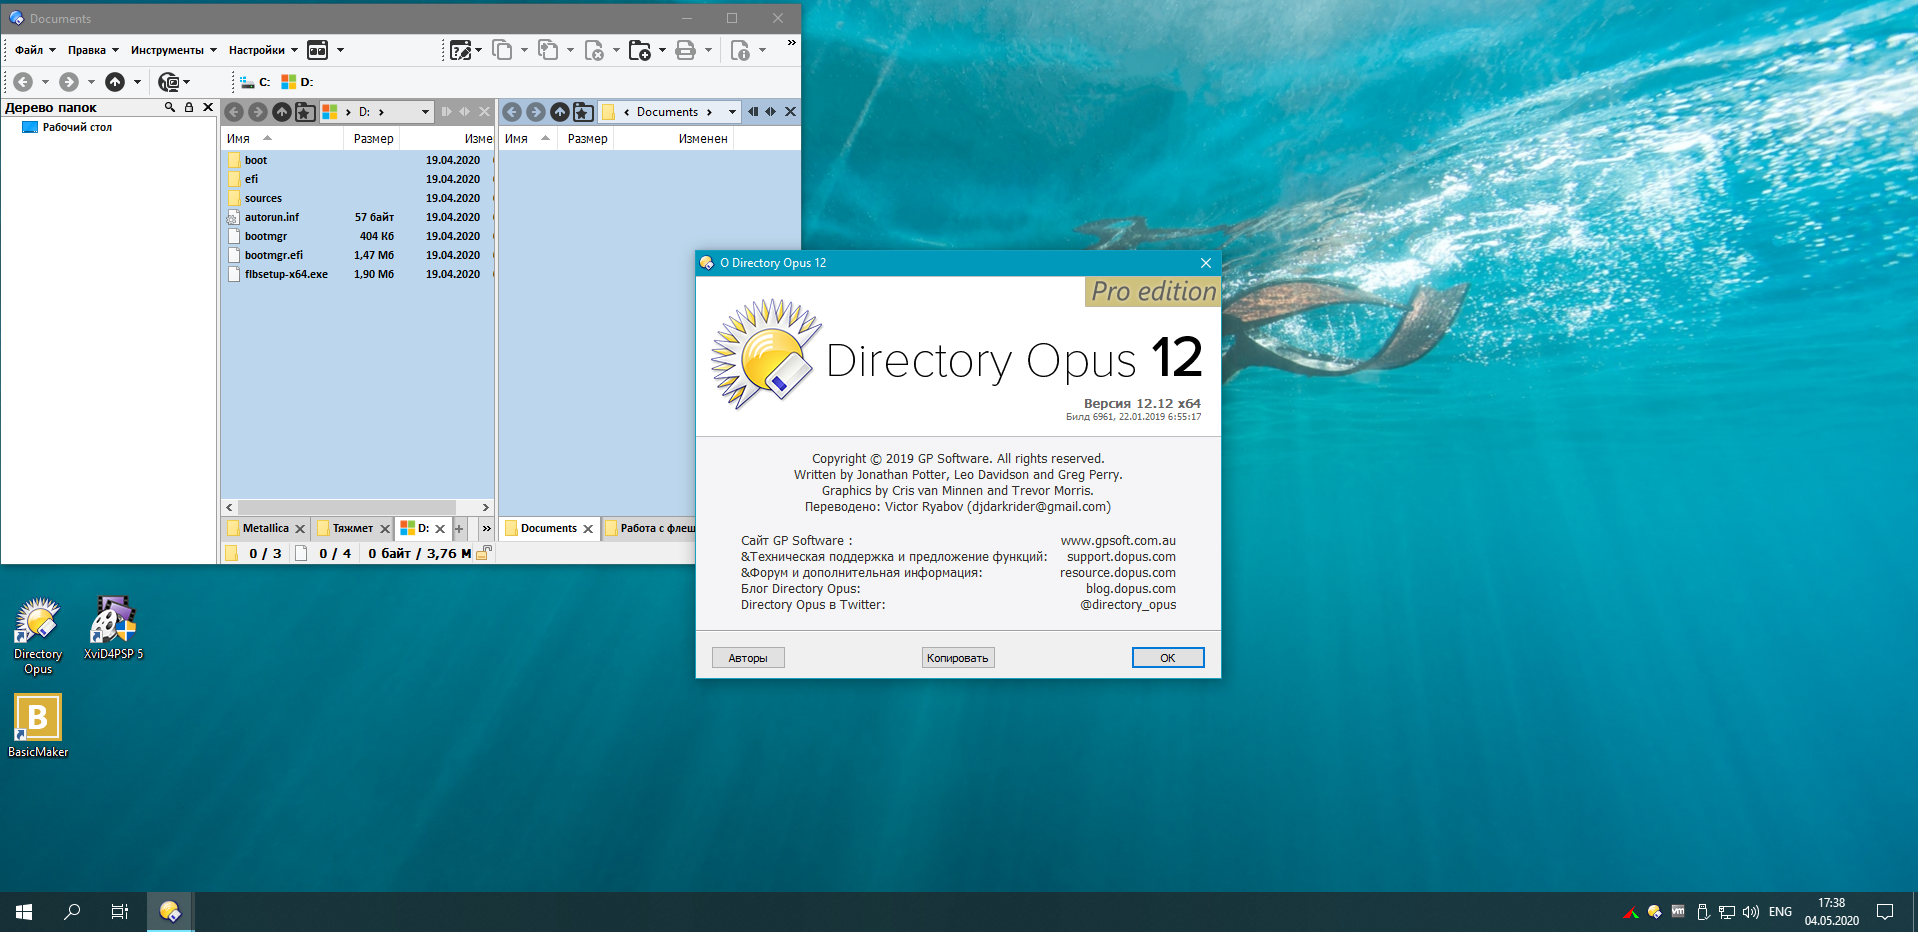
Task: Click the Move files toolbar icon
Action: (548, 50)
